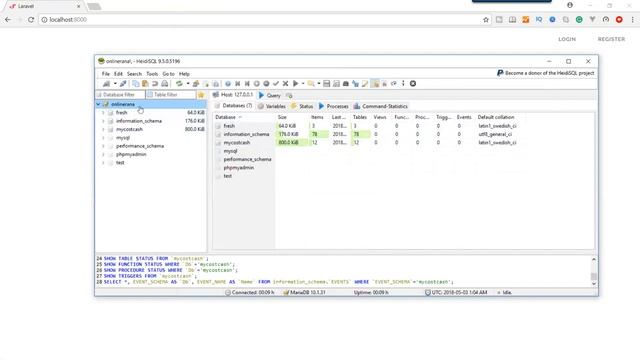Click the REGISTER link on Laravel page
The width and height of the screenshot is (640, 360).
coord(611,39)
